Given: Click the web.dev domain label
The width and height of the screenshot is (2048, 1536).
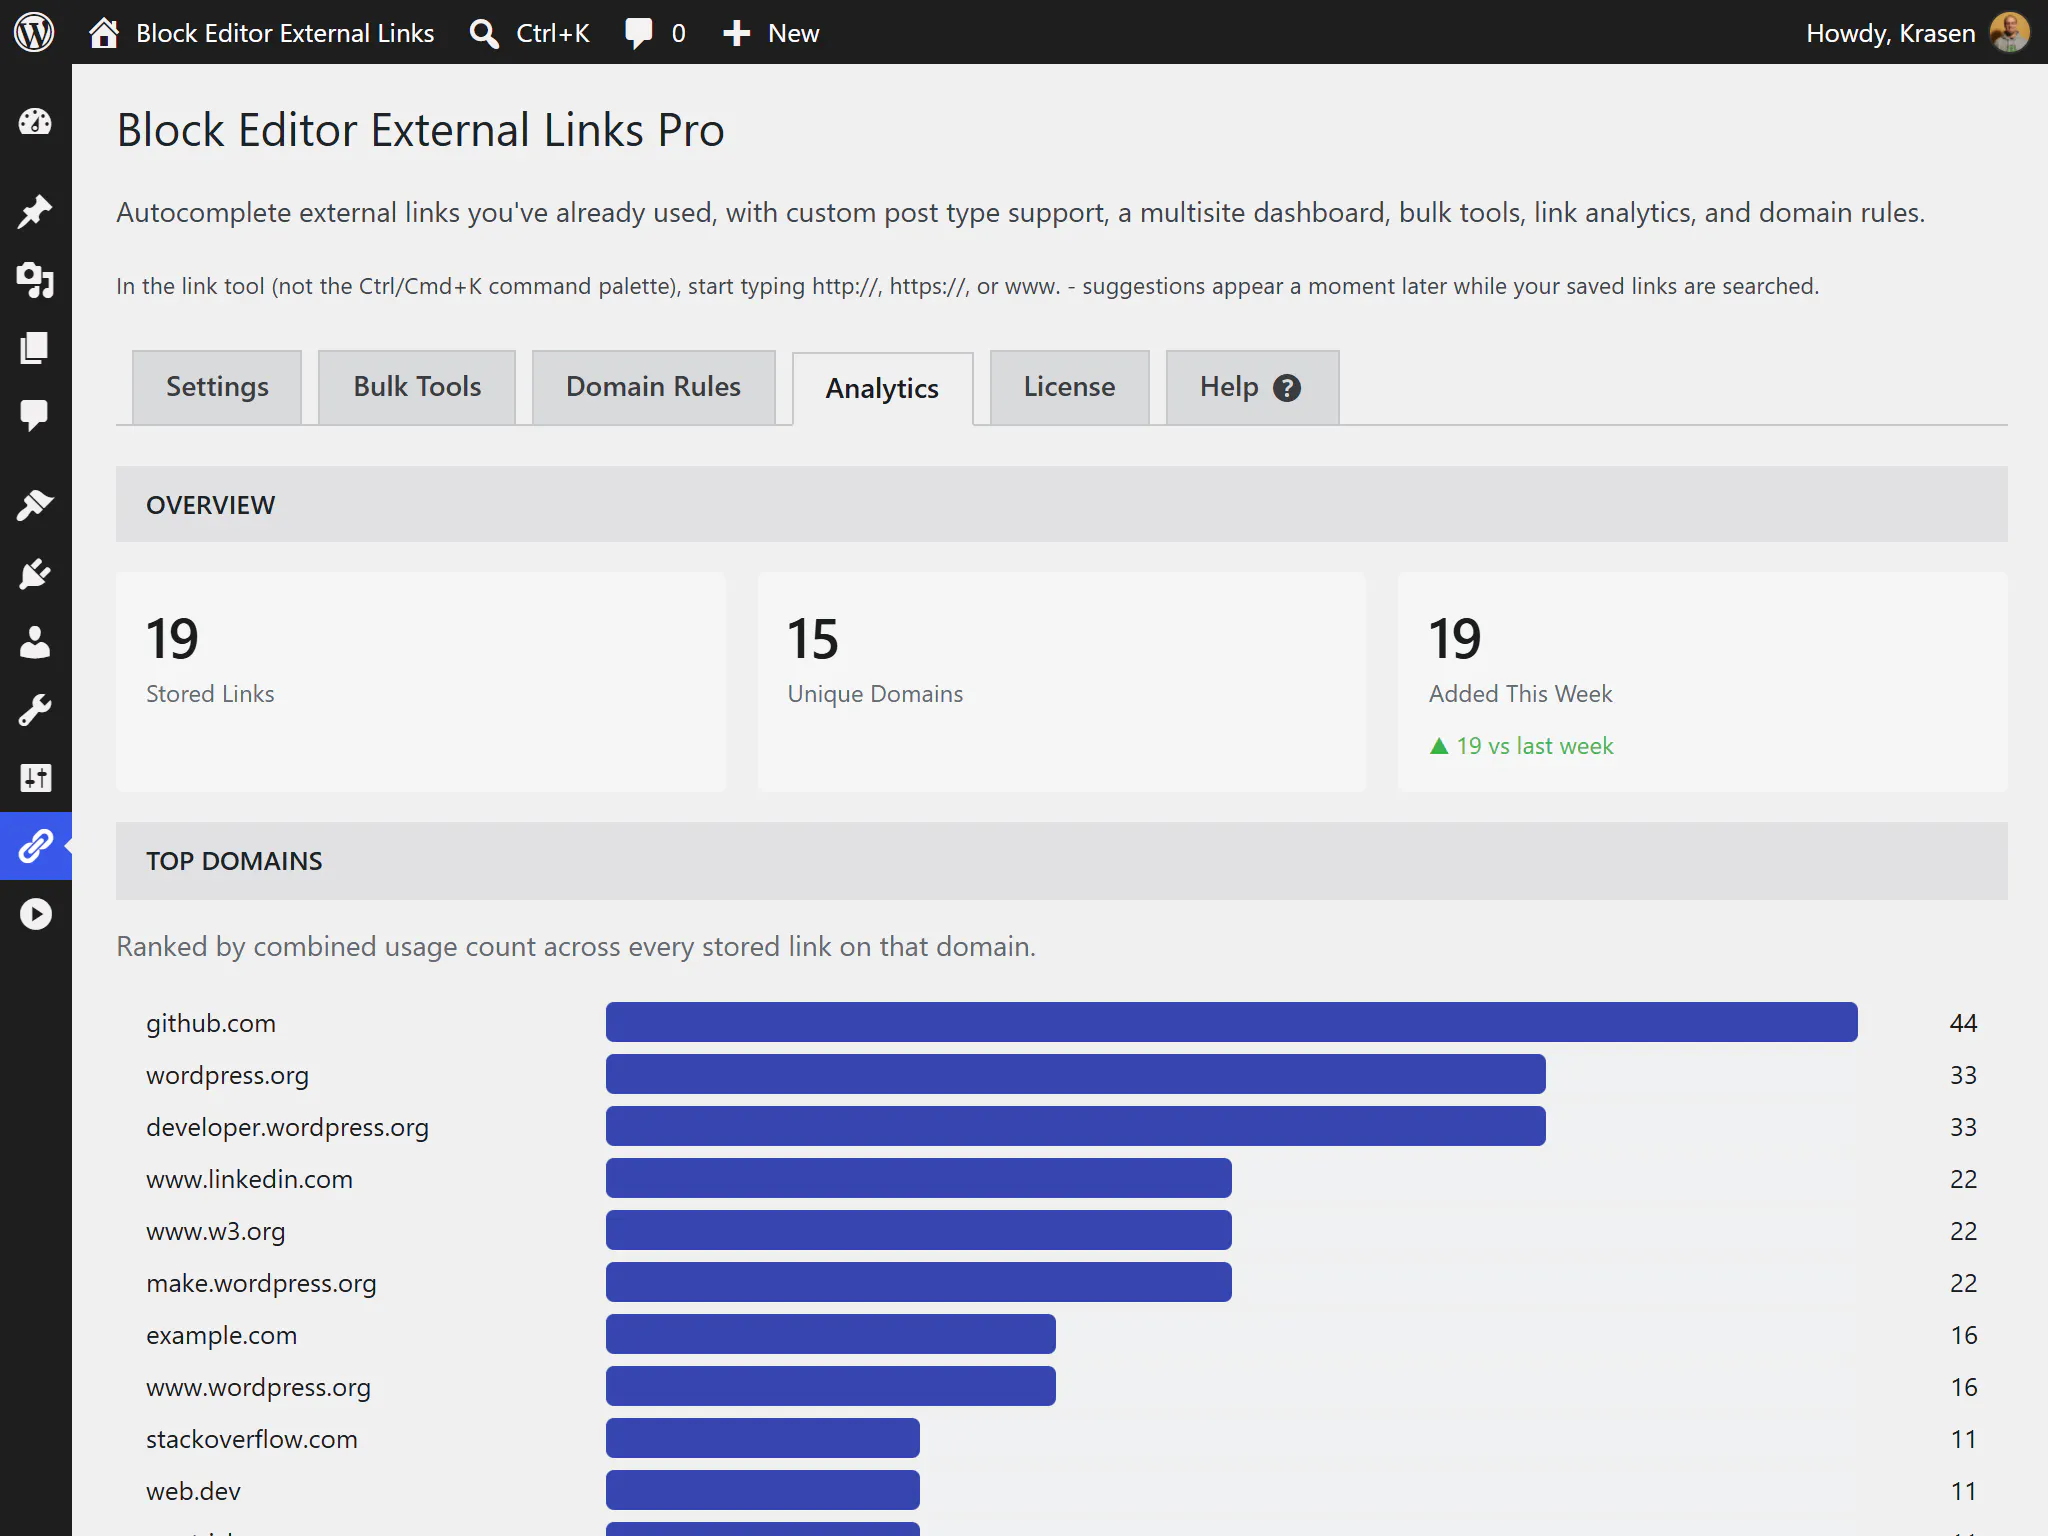Looking at the screenshot, I should pyautogui.click(x=193, y=1491).
